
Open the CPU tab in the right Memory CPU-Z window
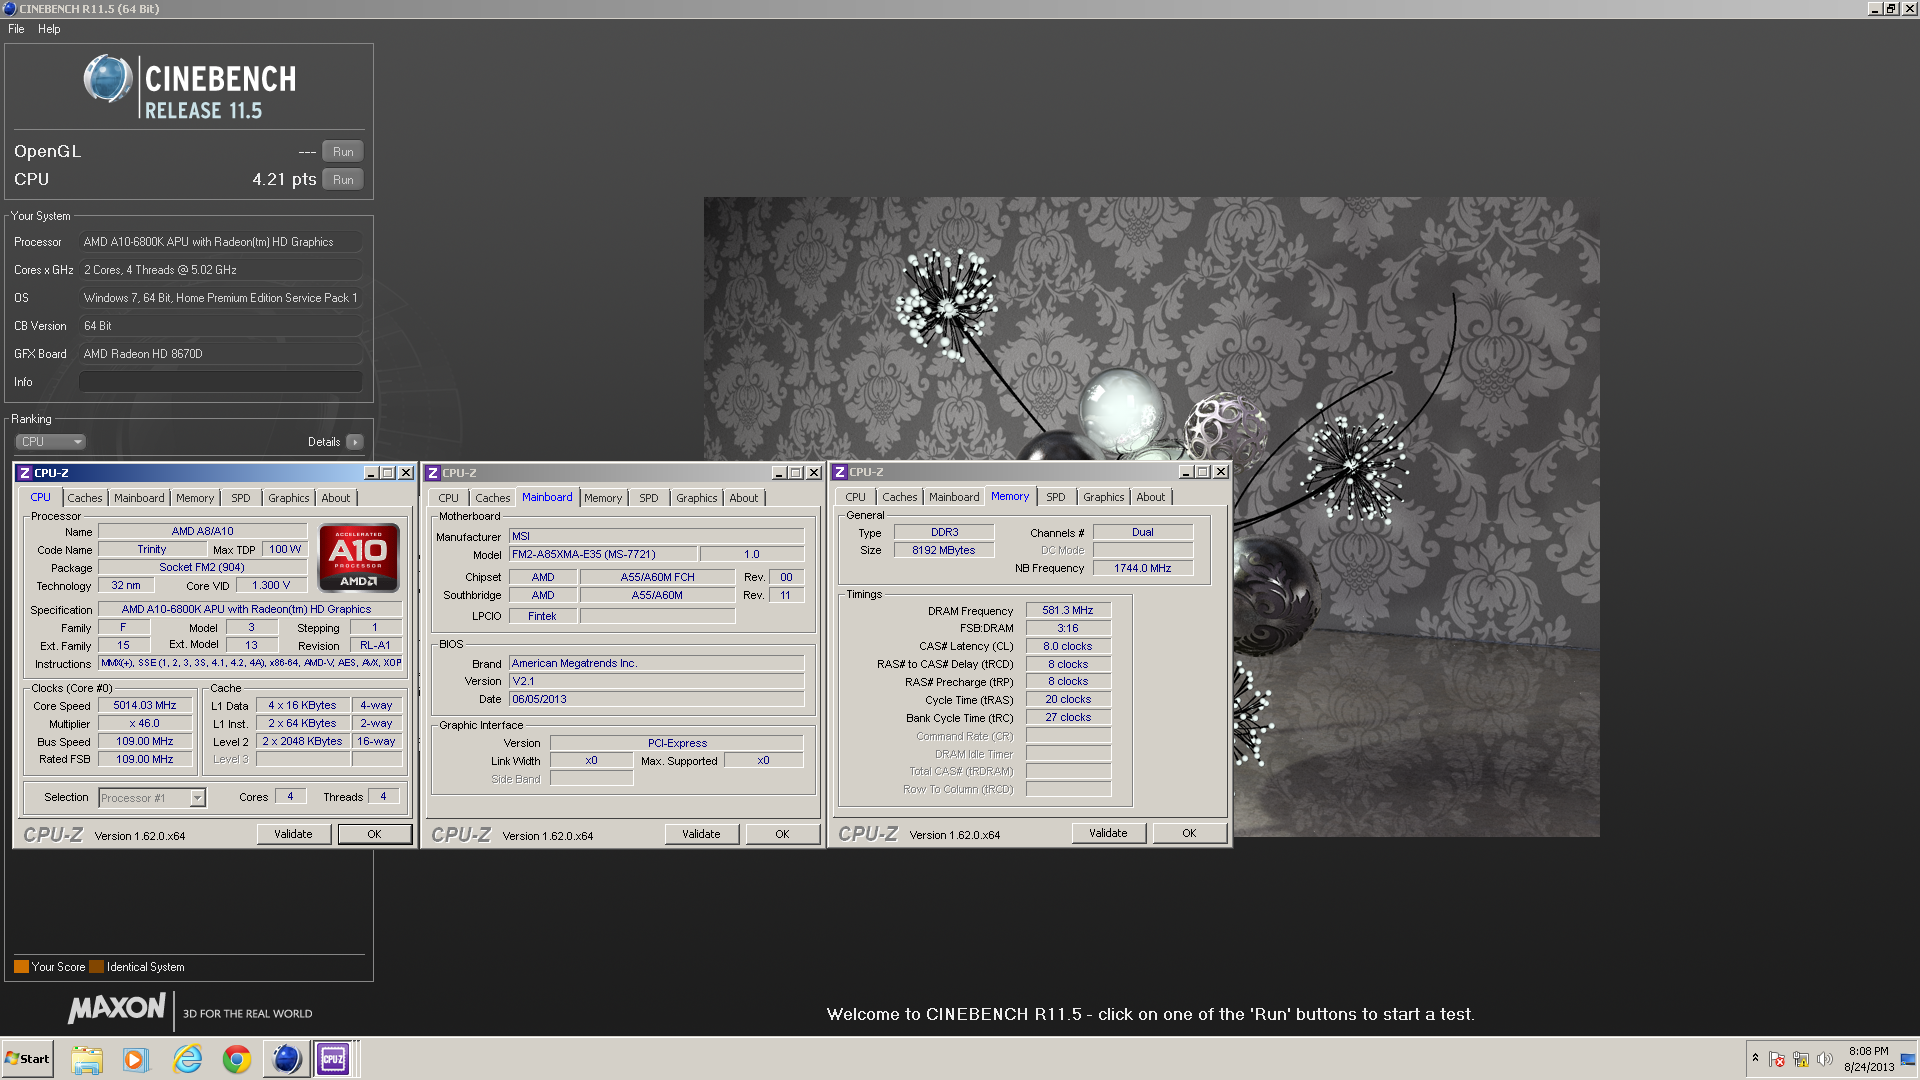coord(856,497)
